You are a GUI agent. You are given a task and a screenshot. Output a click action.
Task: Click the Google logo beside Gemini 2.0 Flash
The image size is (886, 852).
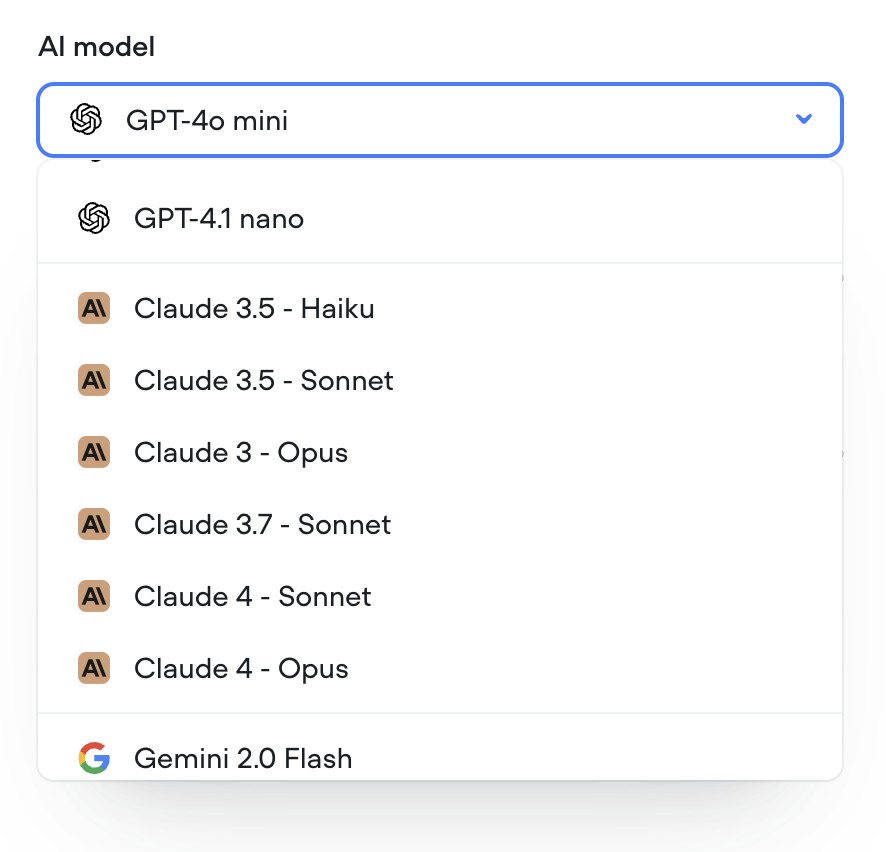tap(94, 759)
